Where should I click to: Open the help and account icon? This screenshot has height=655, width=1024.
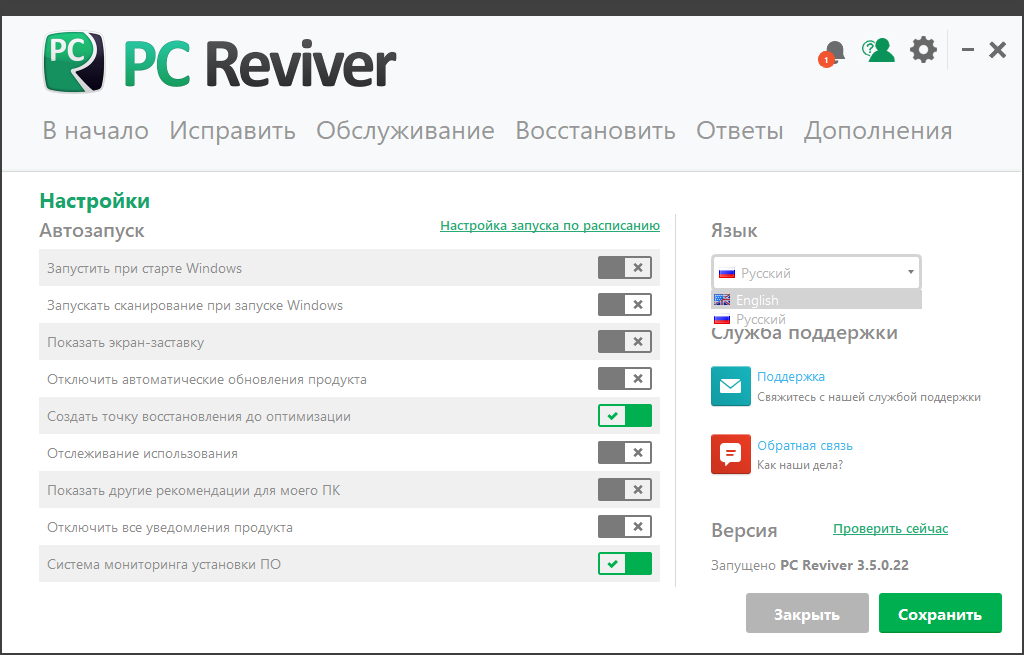pyautogui.click(x=878, y=50)
